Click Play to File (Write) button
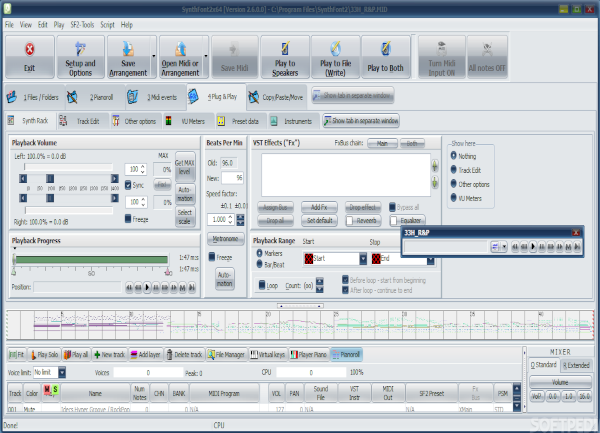Screen dimensions: 600x433 pyautogui.click(x=336, y=57)
